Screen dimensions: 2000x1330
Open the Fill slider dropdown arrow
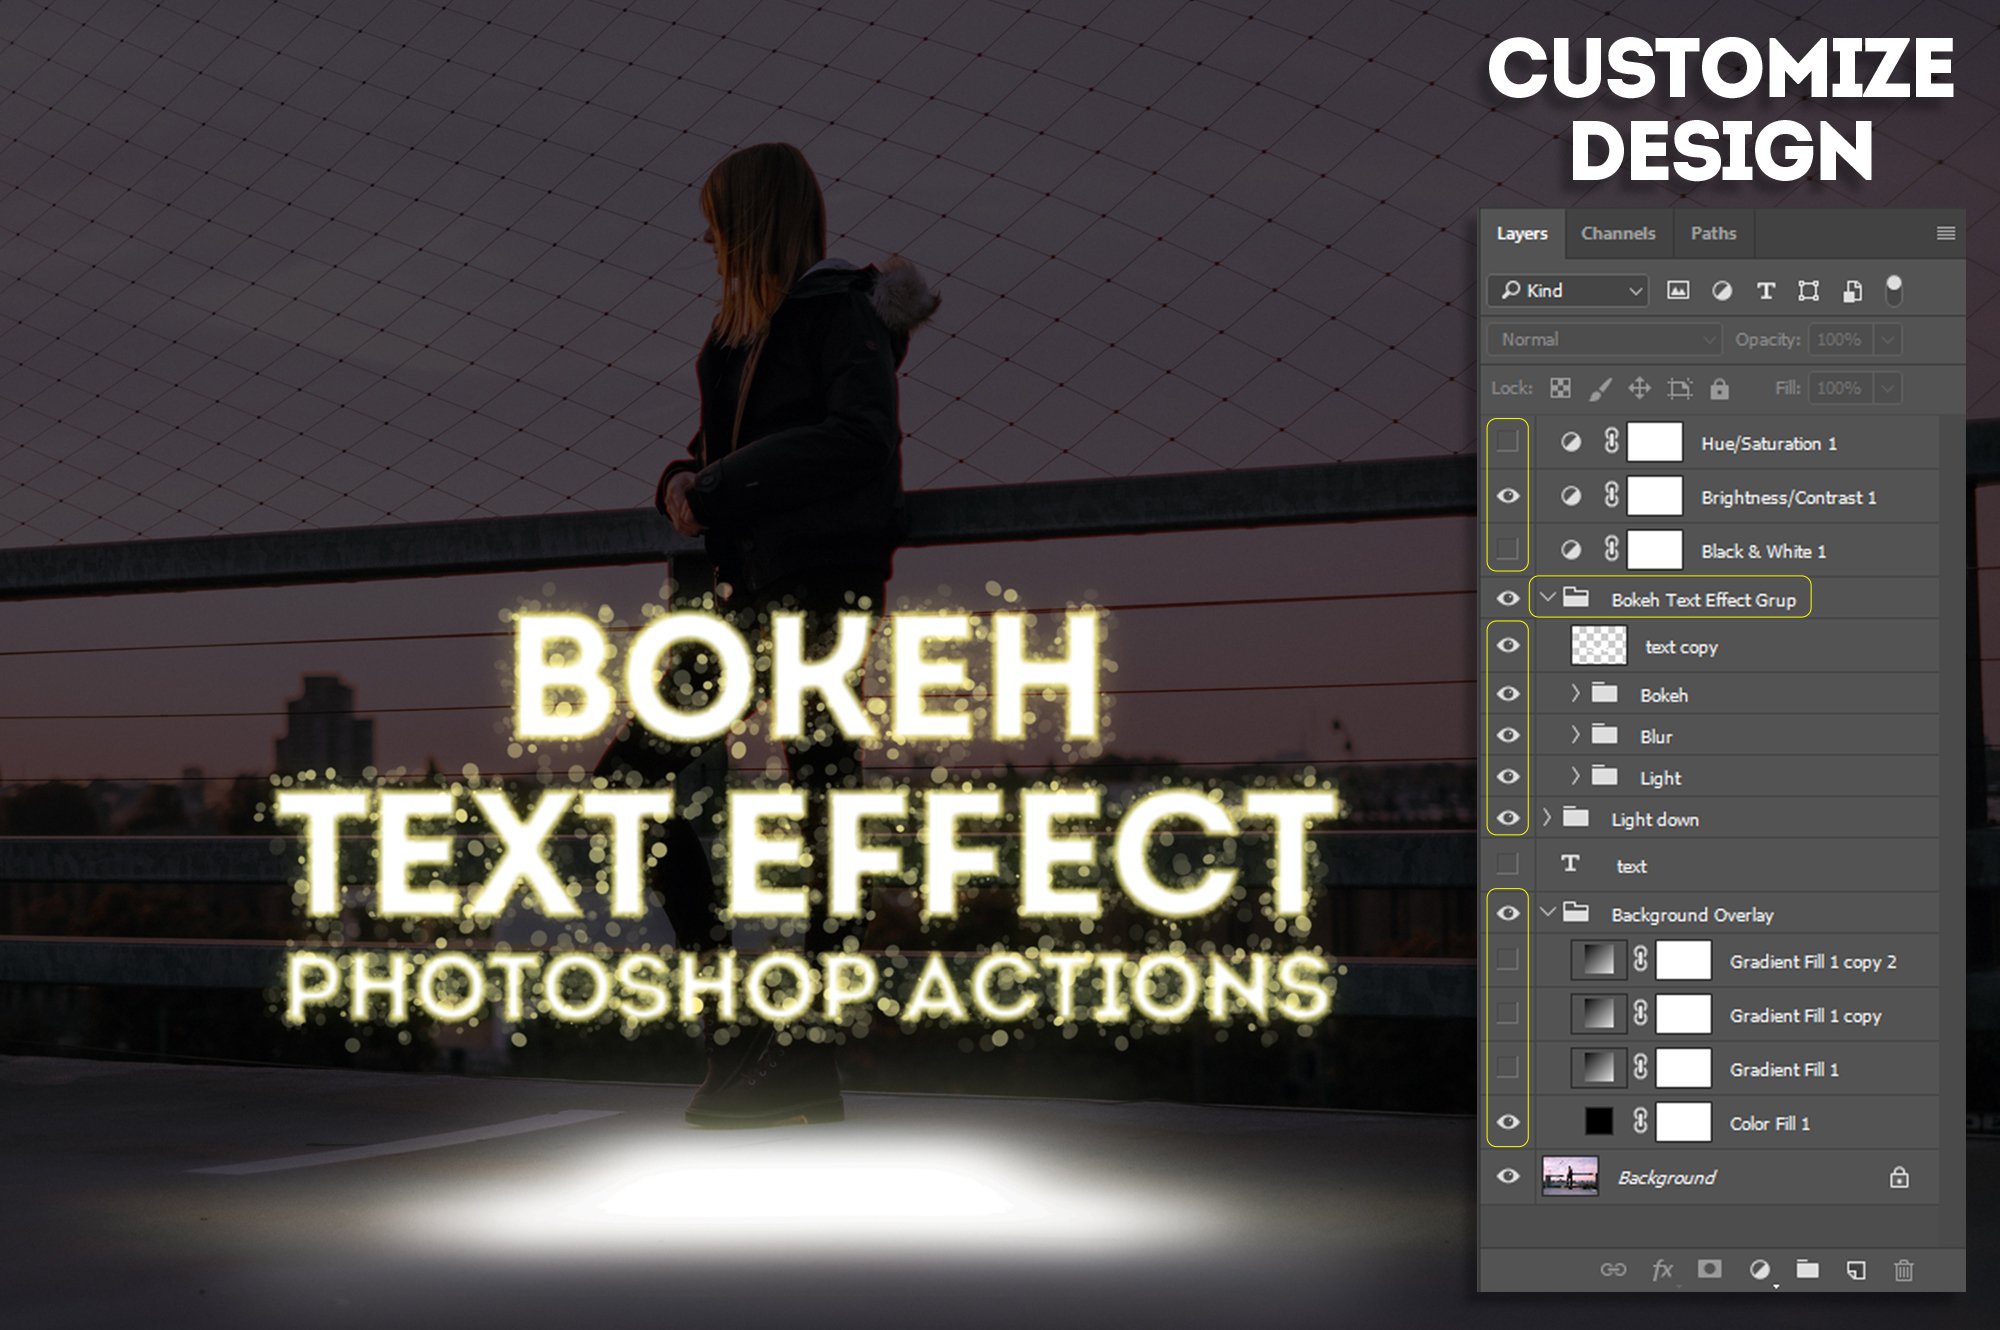(1888, 388)
